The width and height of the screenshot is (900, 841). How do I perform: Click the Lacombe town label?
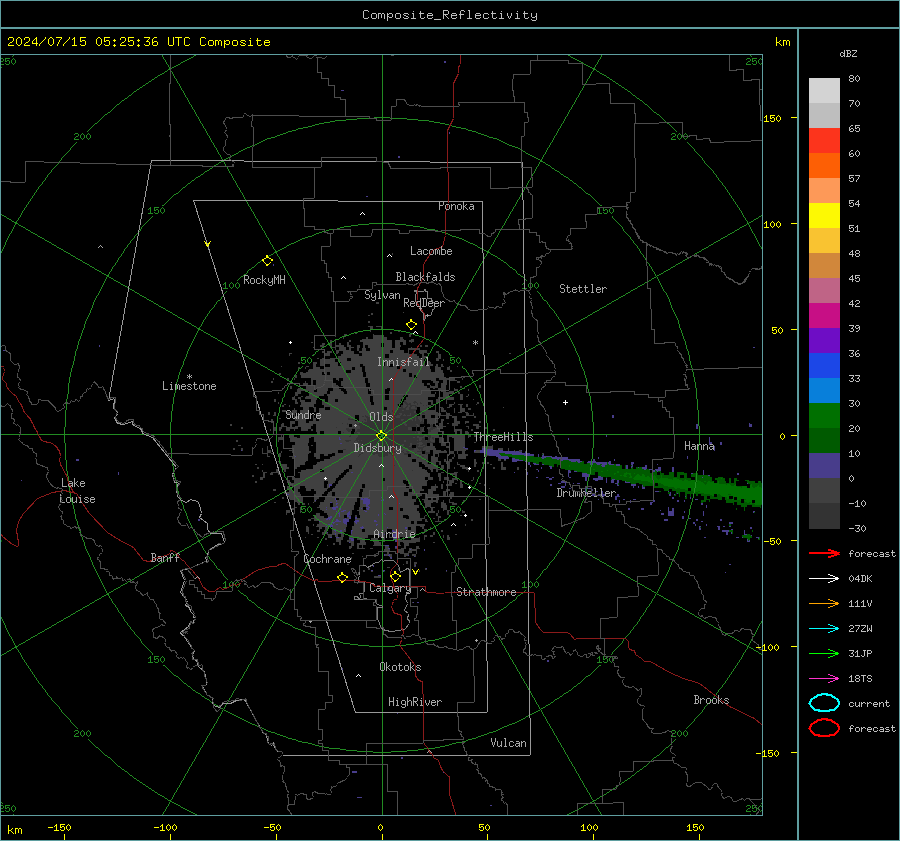(431, 251)
